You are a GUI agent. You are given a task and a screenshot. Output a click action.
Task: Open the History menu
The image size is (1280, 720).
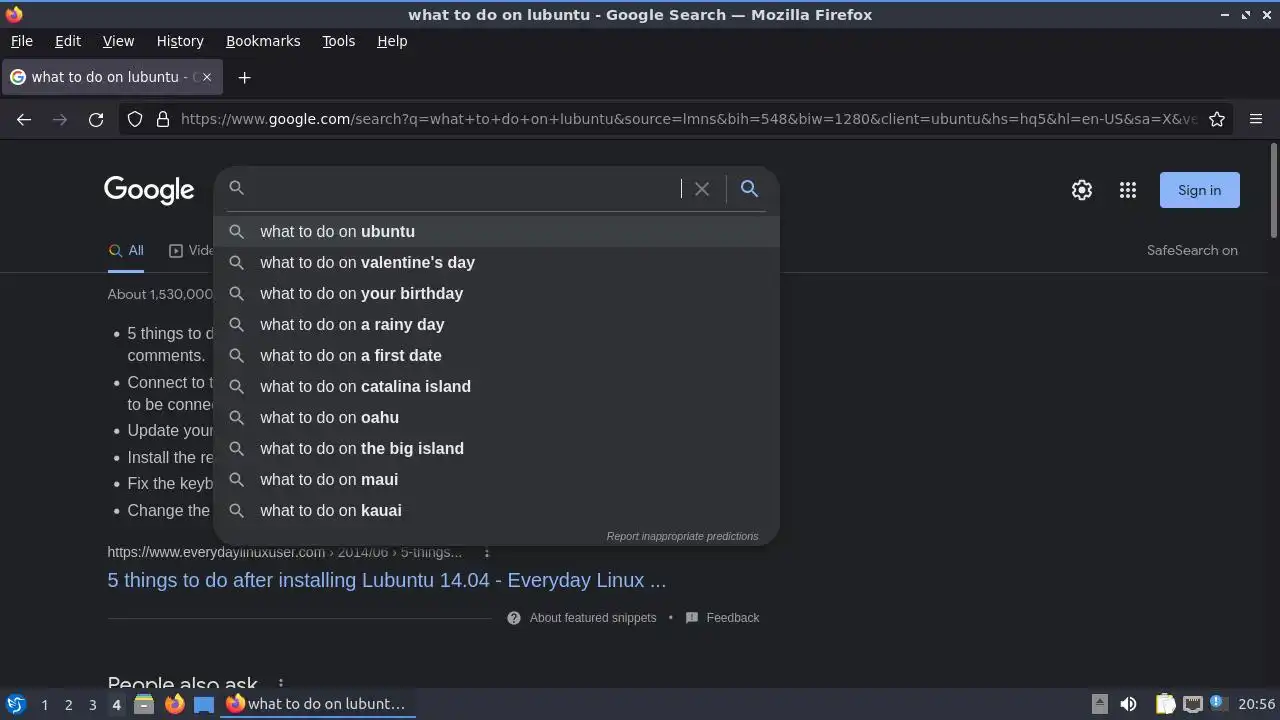[180, 41]
